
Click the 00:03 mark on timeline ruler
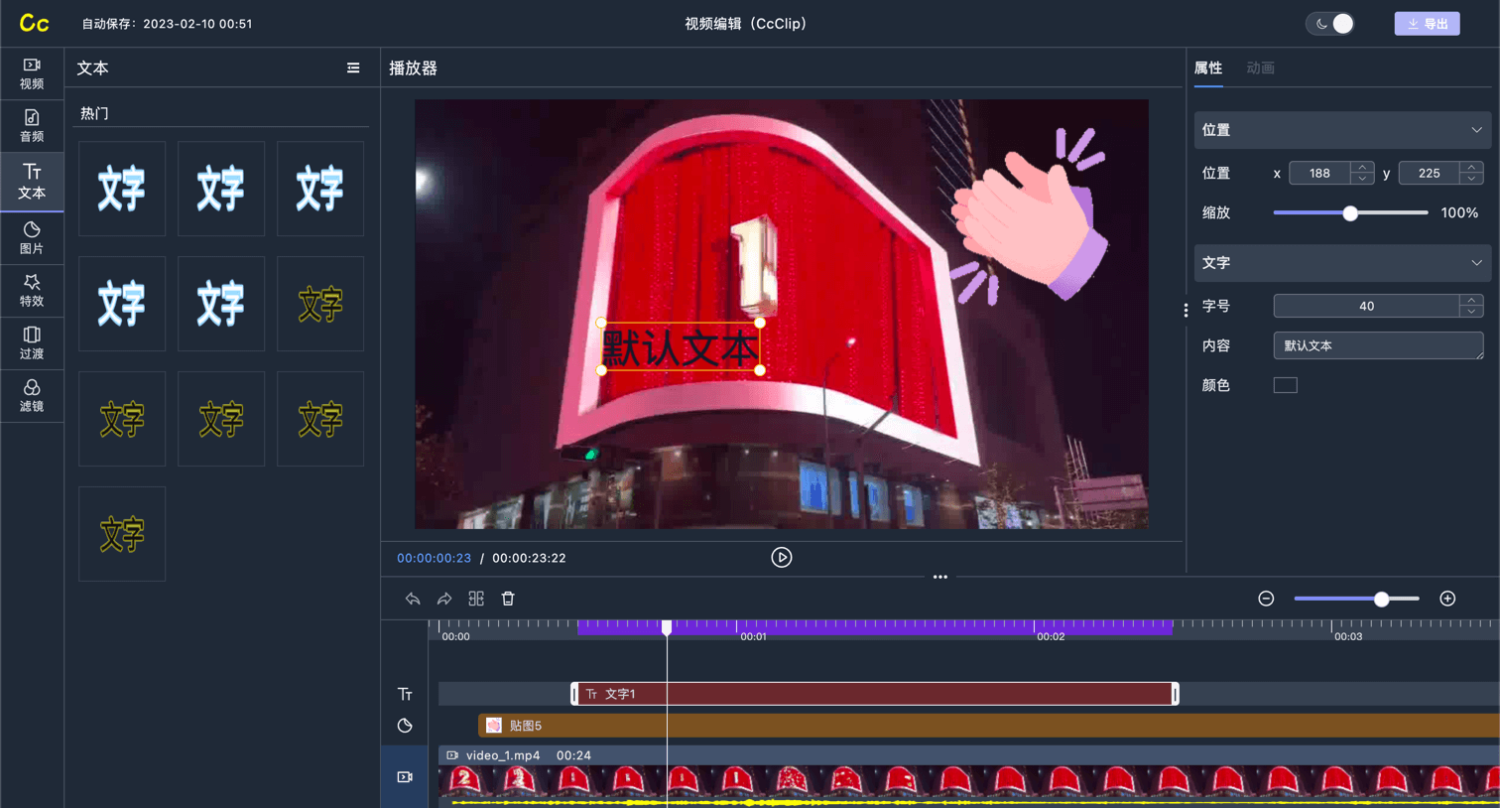pyautogui.click(x=1348, y=636)
